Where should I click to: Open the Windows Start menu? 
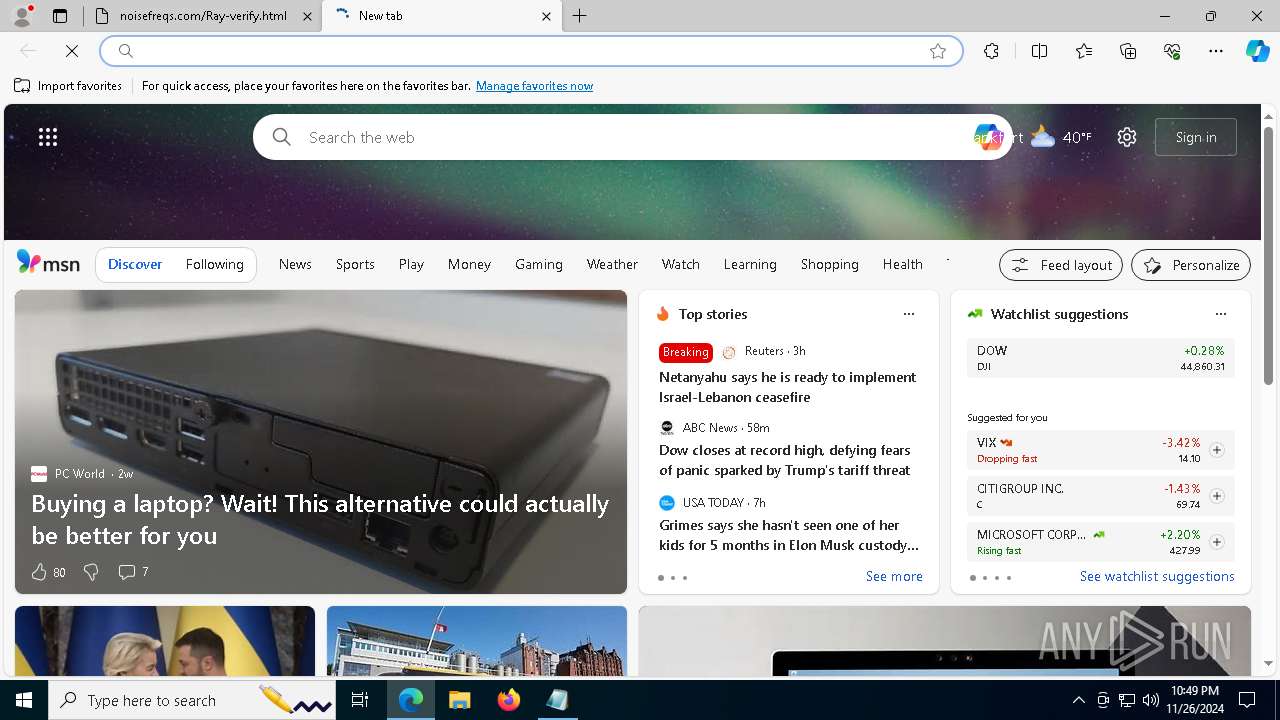[24, 700]
